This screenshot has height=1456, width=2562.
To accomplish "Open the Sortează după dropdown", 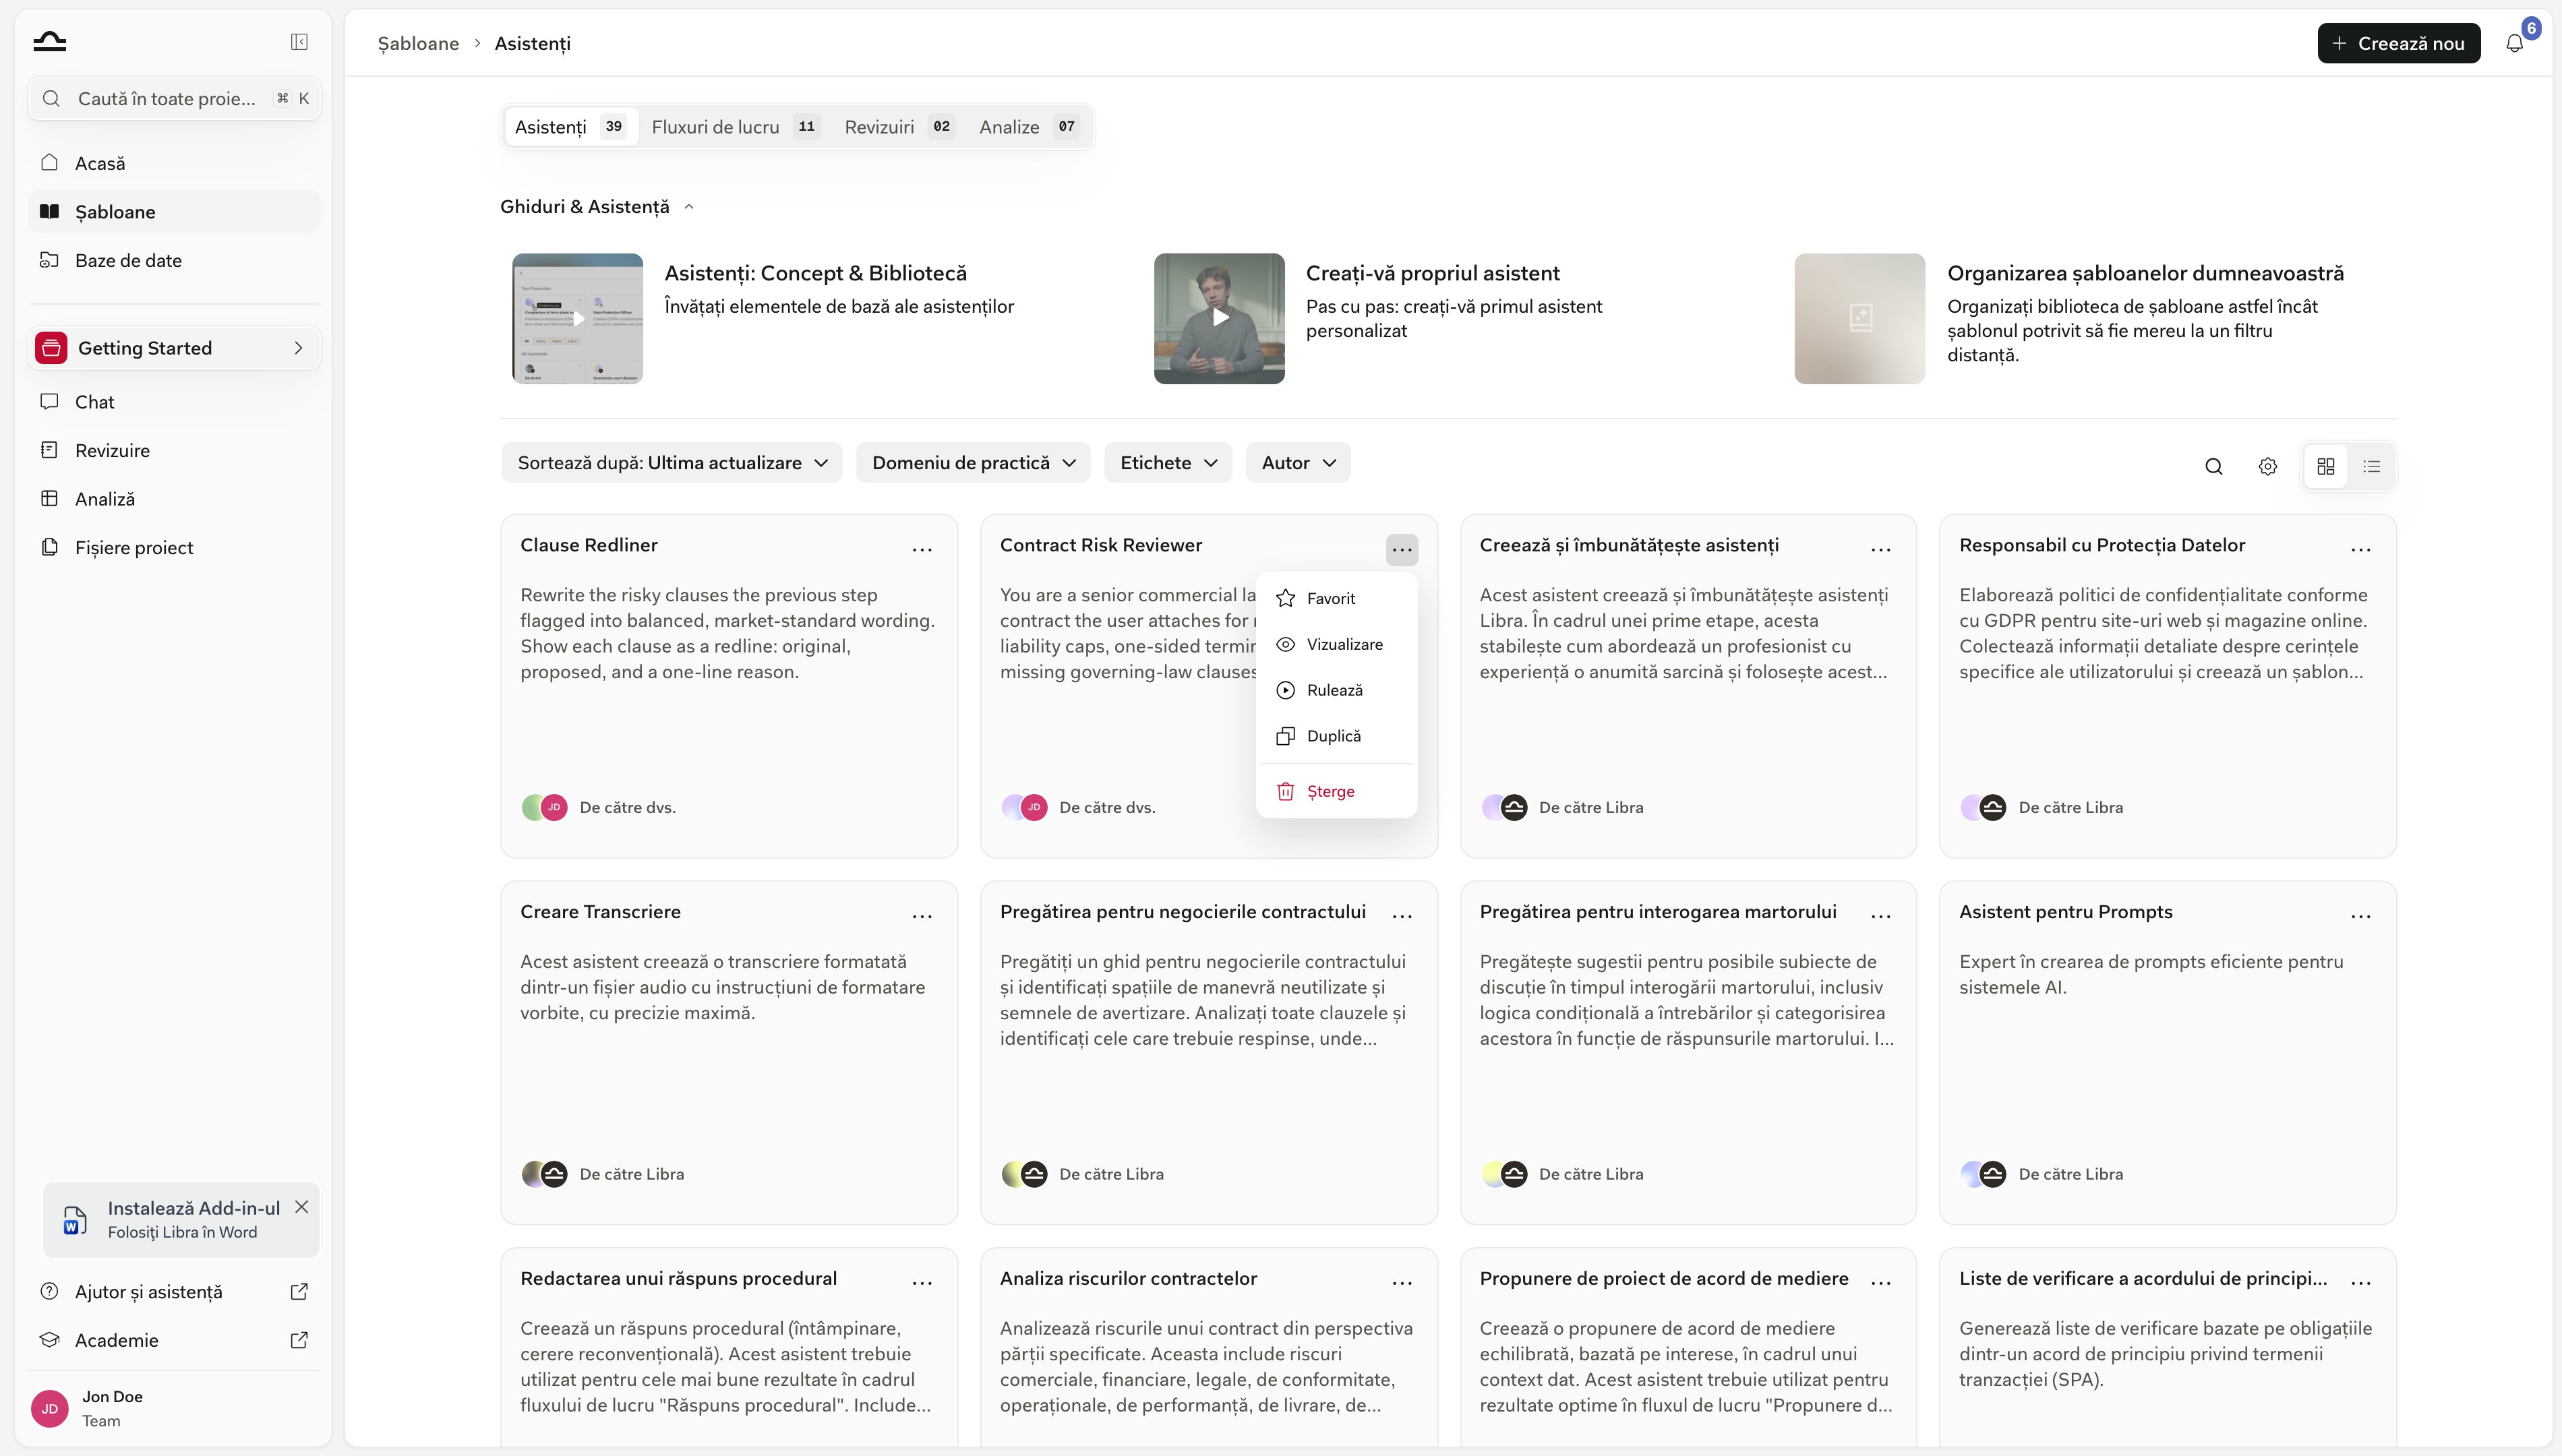I will pos(671,463).
